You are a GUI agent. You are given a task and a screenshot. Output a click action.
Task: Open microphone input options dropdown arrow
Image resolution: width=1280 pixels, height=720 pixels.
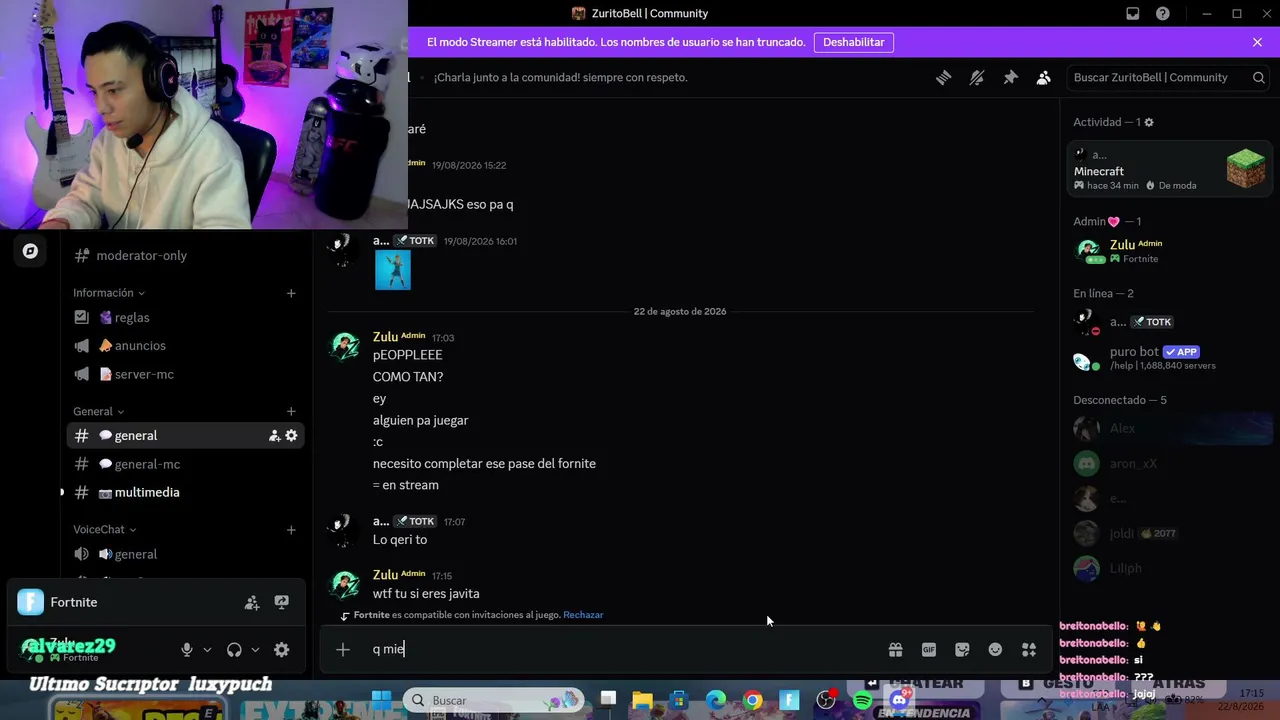click(207, 650)
